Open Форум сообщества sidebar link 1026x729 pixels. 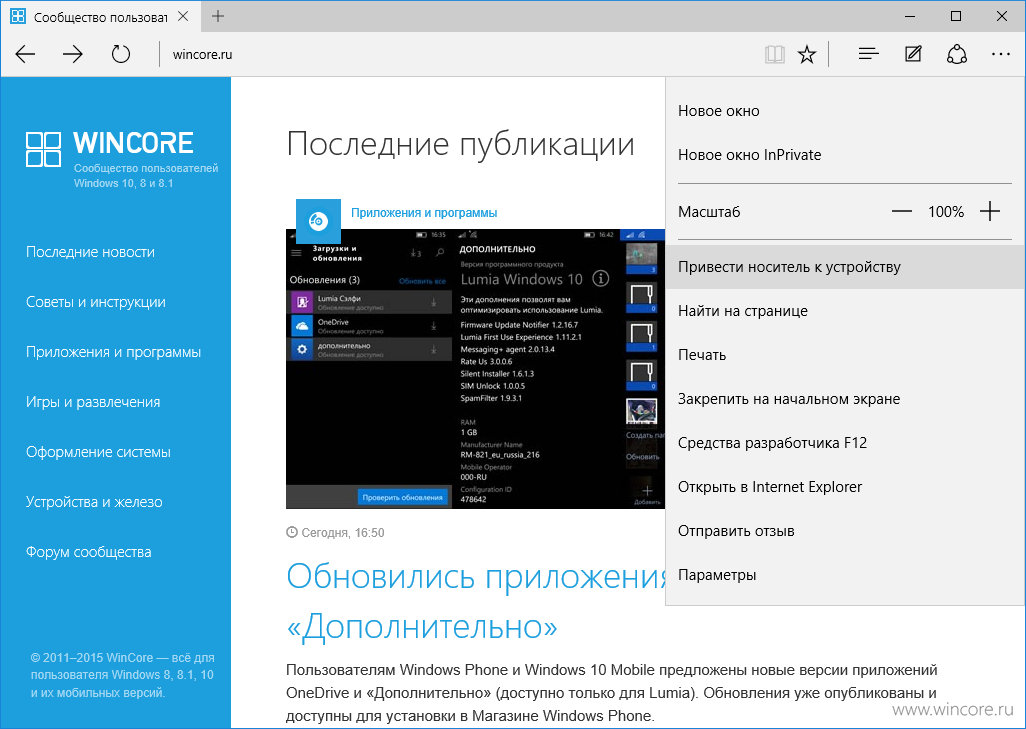click(88, 552)
